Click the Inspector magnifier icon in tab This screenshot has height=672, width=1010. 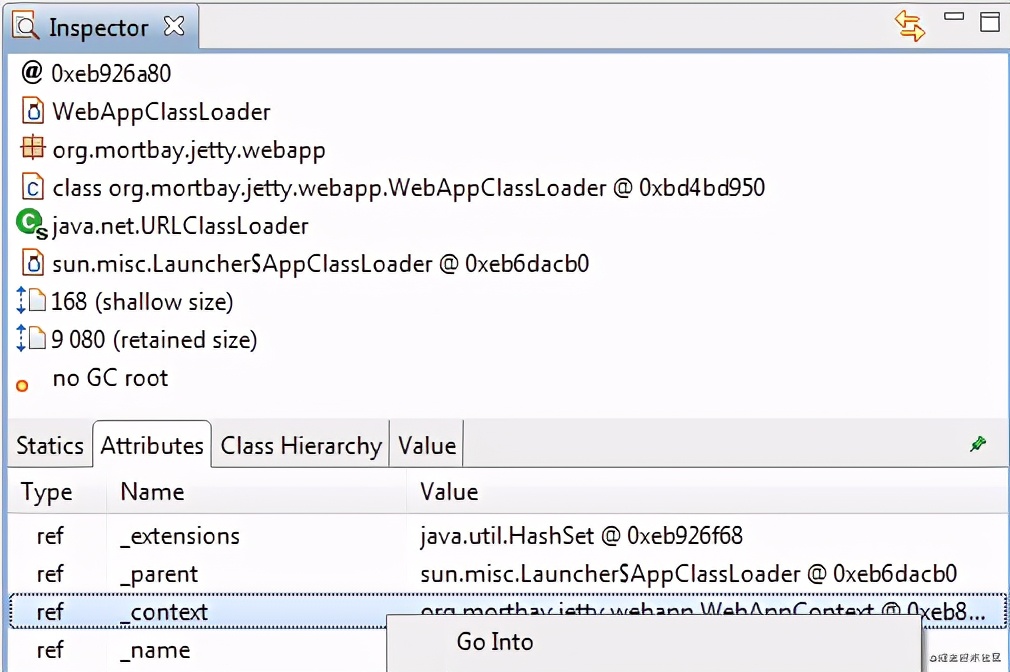[x=25, y=26]
